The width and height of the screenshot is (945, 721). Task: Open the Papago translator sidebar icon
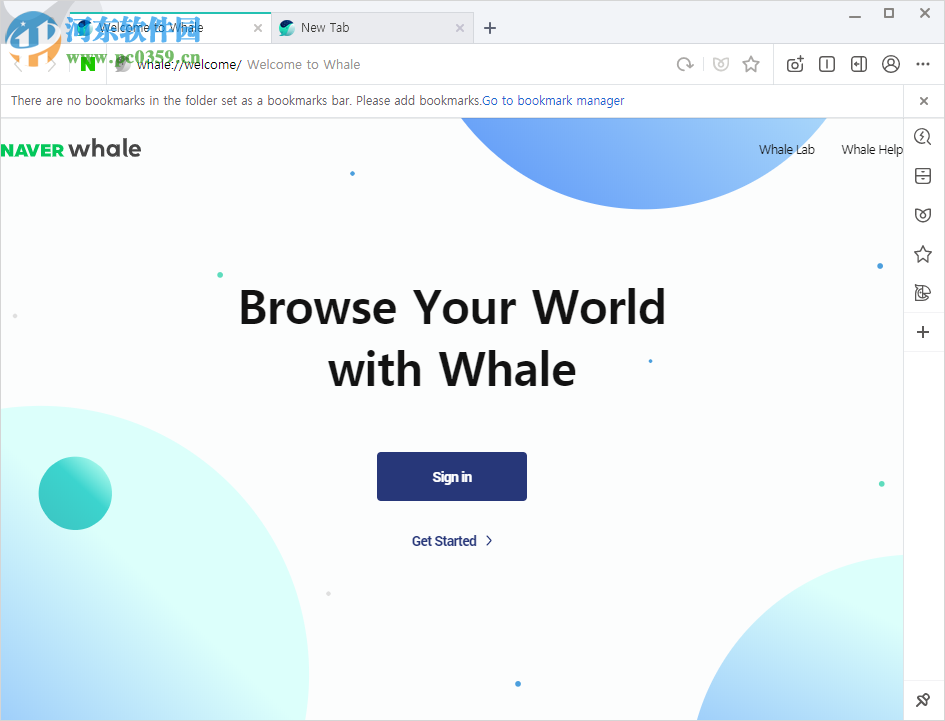[922, 293]
